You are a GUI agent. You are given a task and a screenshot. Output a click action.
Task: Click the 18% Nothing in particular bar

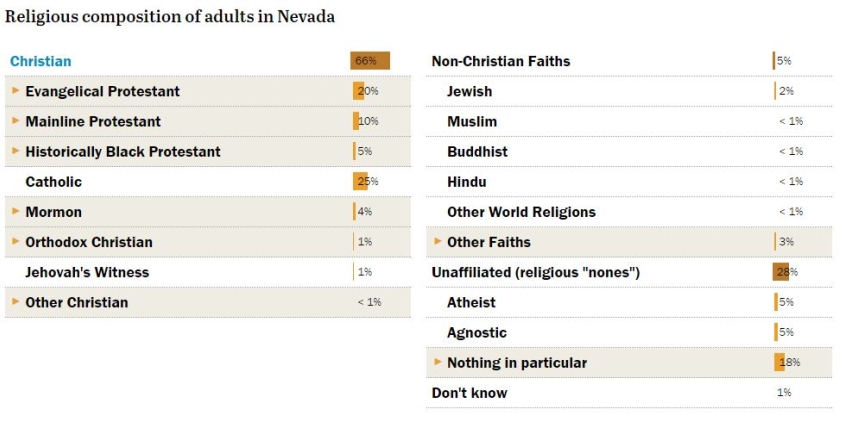[x=780, y=362]
